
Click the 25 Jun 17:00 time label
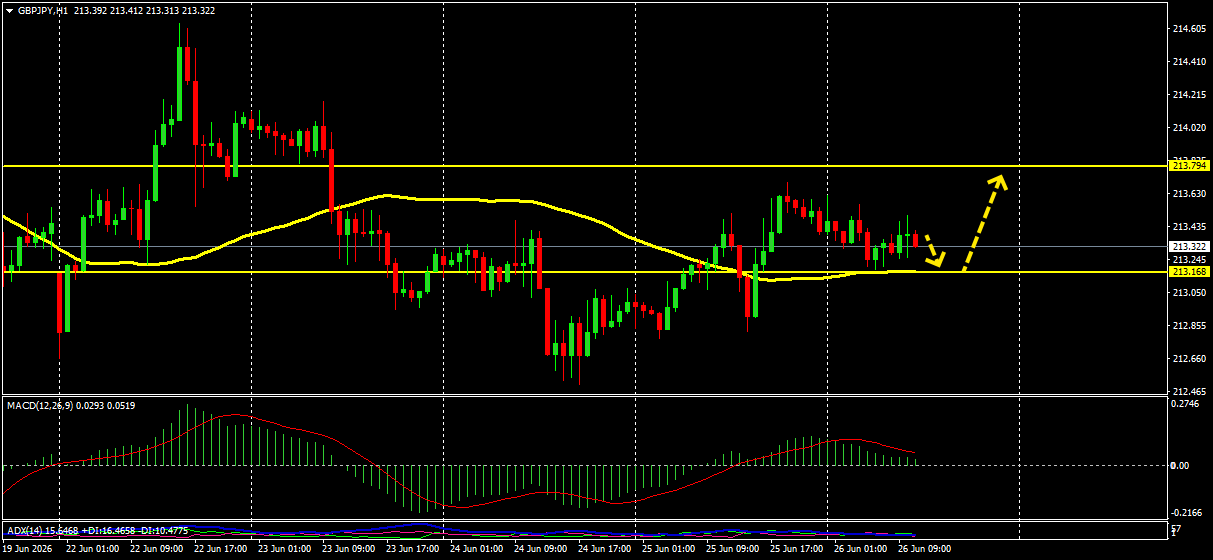tap(796, 549)
